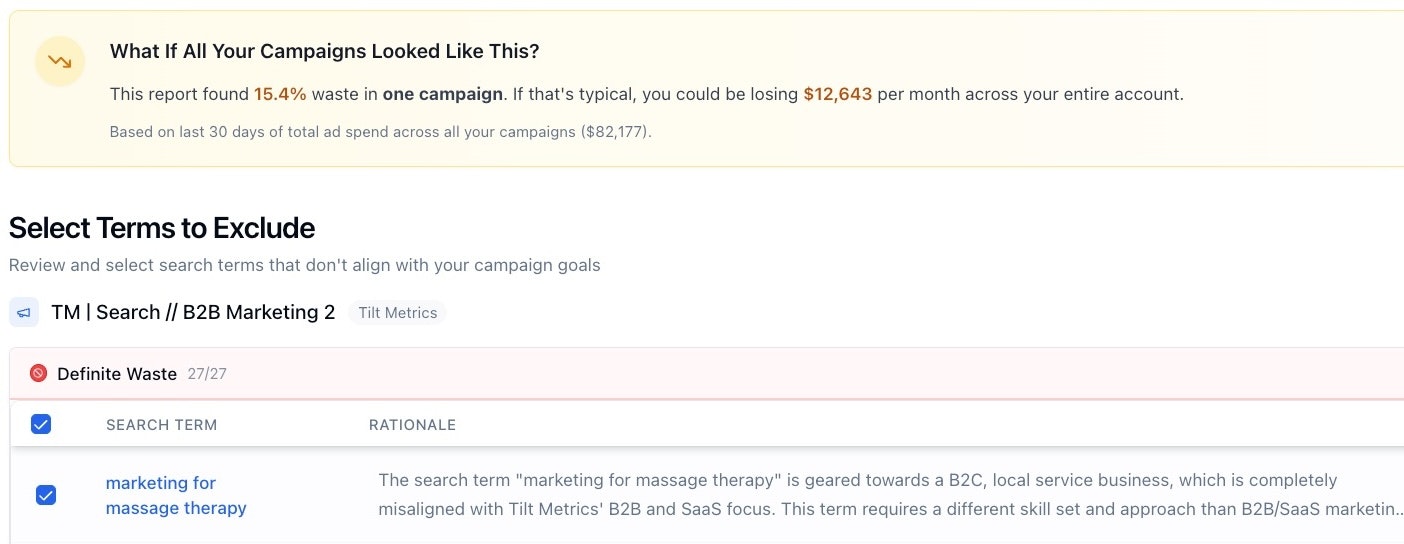Click the "Based on last 30 days" footnote
This screenshot has width=1404, height=544.
[x=380, y=131]
